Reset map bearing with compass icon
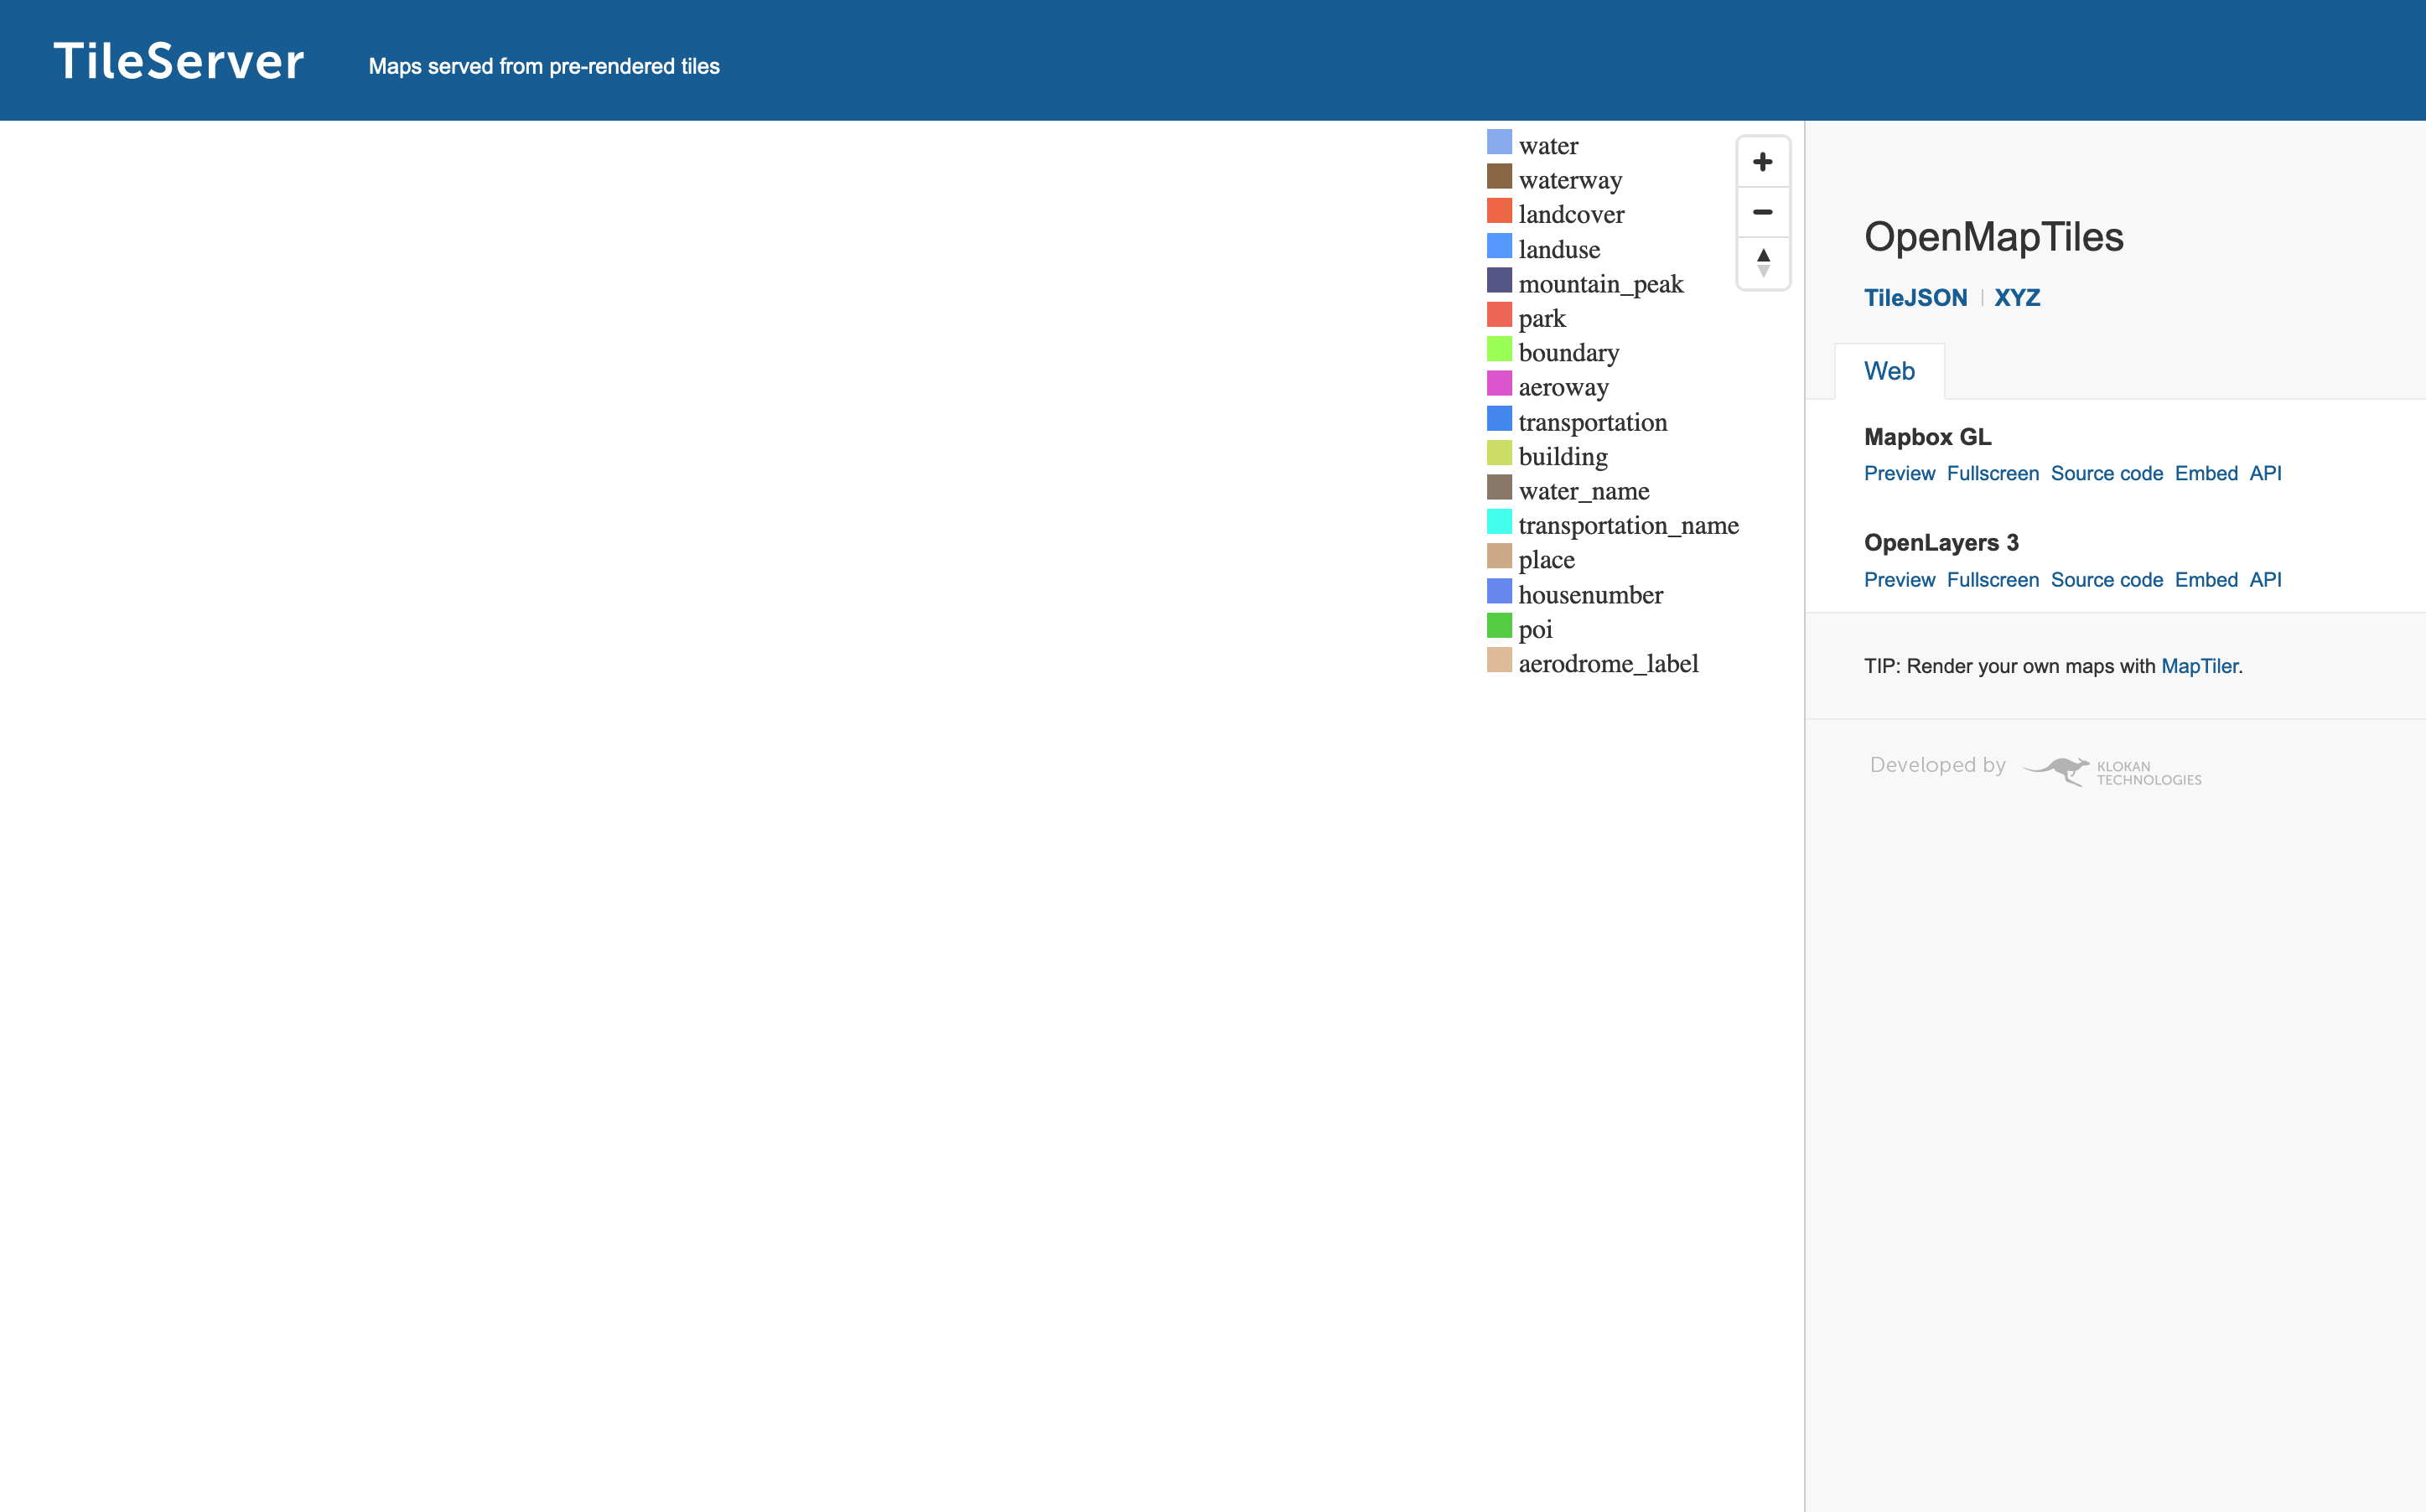The width and height of the screenshot is (2426, 1512). (1762, 263)
